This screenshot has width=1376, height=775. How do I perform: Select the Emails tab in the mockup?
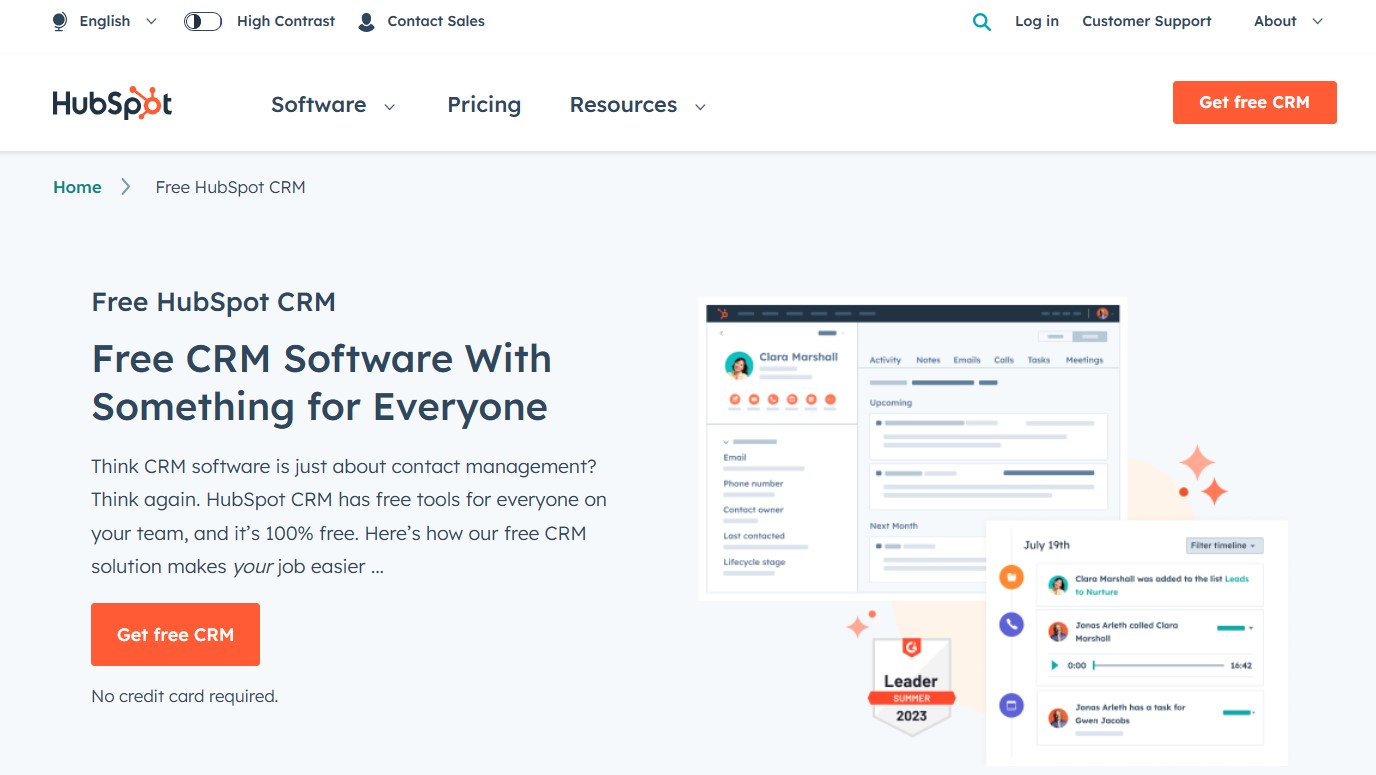pos(966,360)
